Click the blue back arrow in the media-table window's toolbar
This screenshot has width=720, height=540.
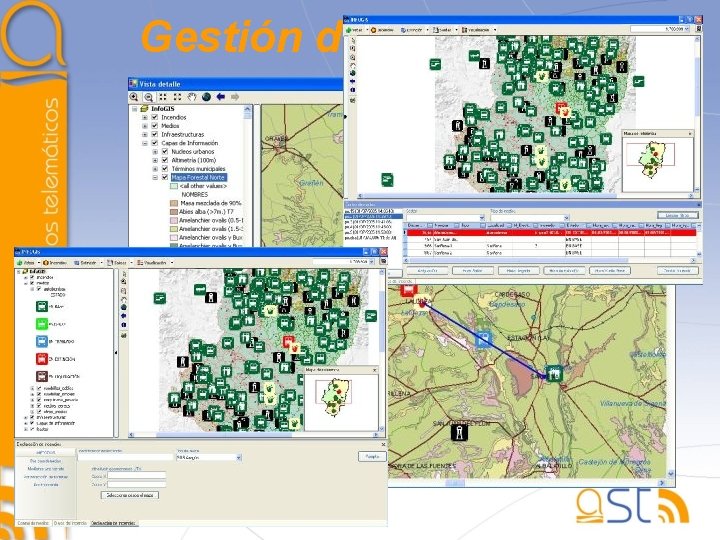[353, 81]
